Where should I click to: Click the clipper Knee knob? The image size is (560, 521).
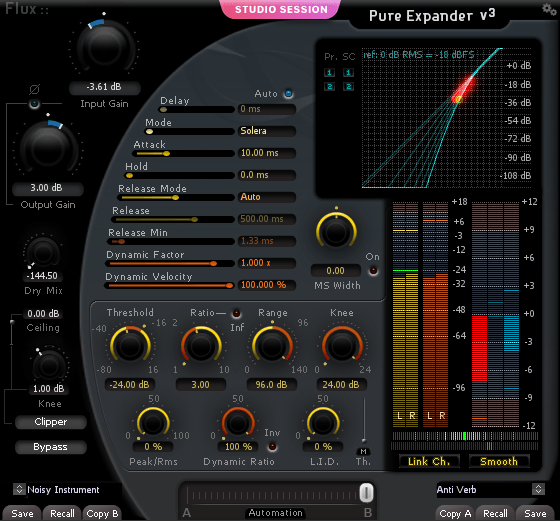[49, 365]
